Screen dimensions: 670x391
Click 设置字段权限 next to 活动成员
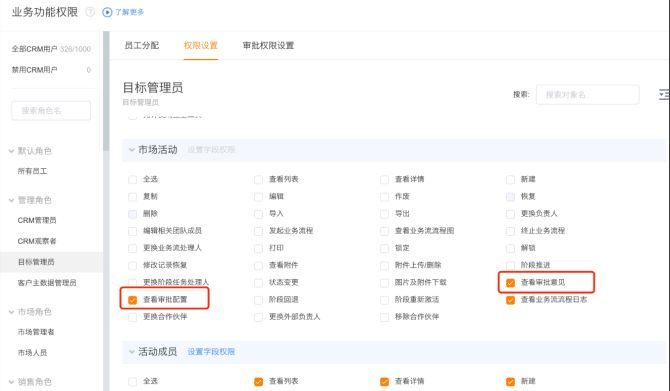point(211,352)
